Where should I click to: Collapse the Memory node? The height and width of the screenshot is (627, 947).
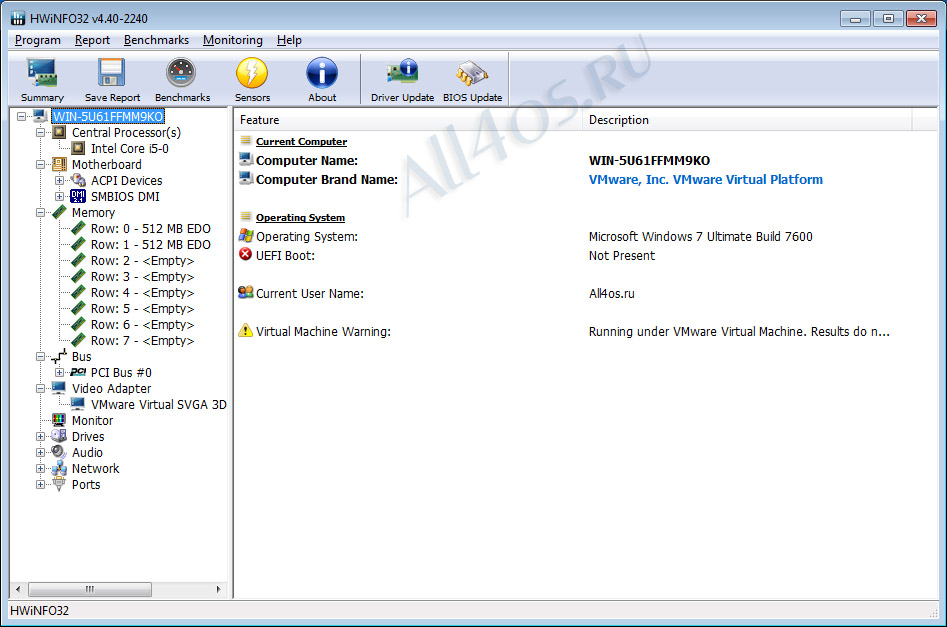coord(40,212)
